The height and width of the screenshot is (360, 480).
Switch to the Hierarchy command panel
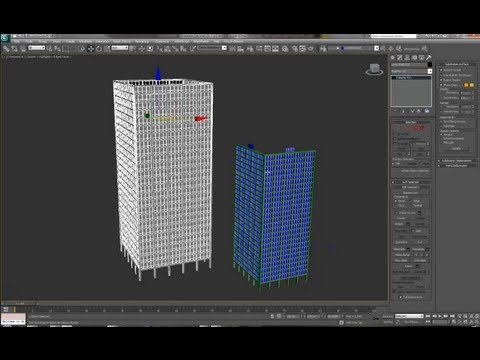[x=407, y=58]
